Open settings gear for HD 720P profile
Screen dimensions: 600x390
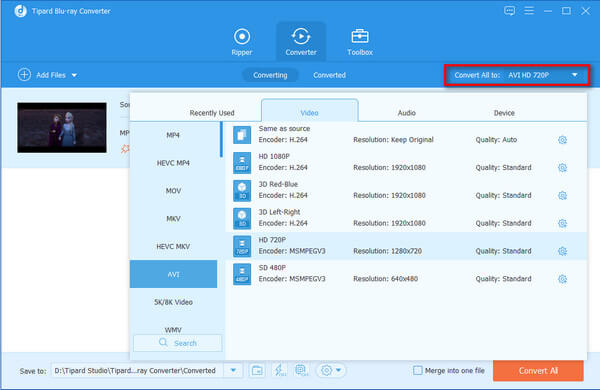pyautogui.click(x=562, y=251)
